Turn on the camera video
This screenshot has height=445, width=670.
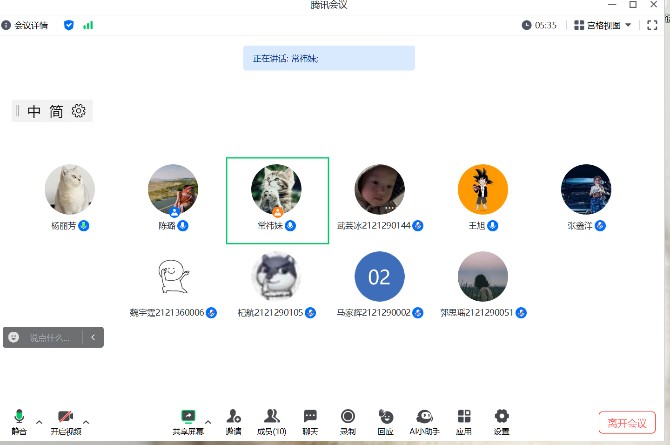coord(65,419)
